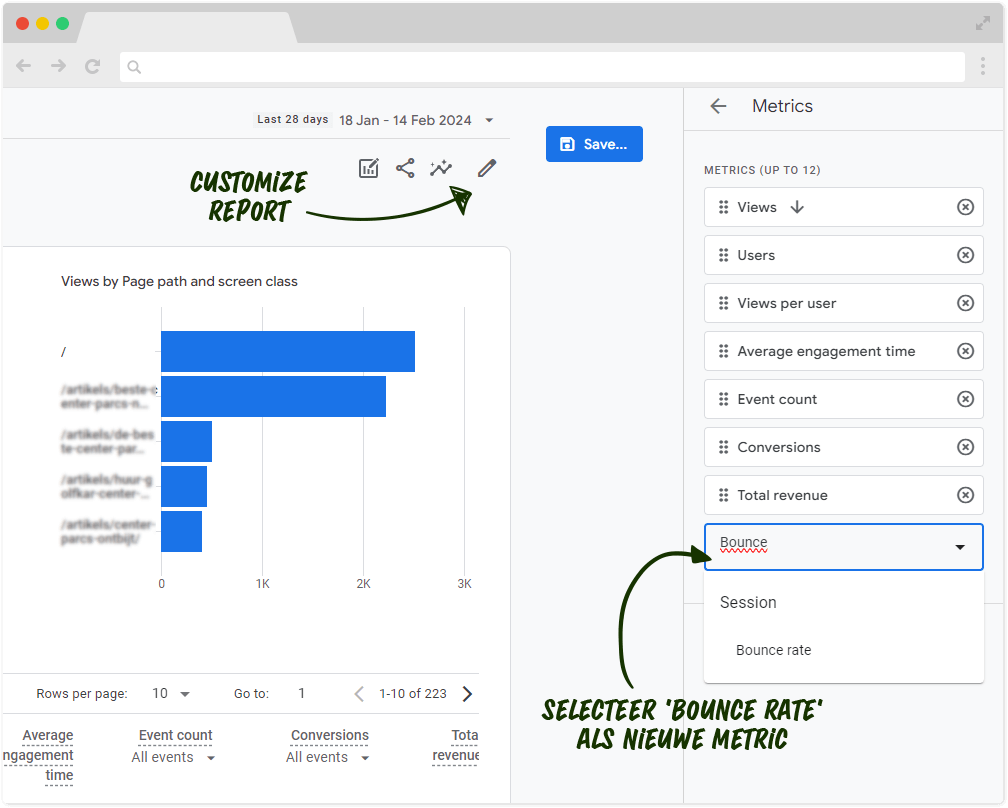Image resolution: width=1008 pixels, height=808 pixels.
Task: Toggle the sort arrow on Views metric
Action: click(x=797, y=207)
